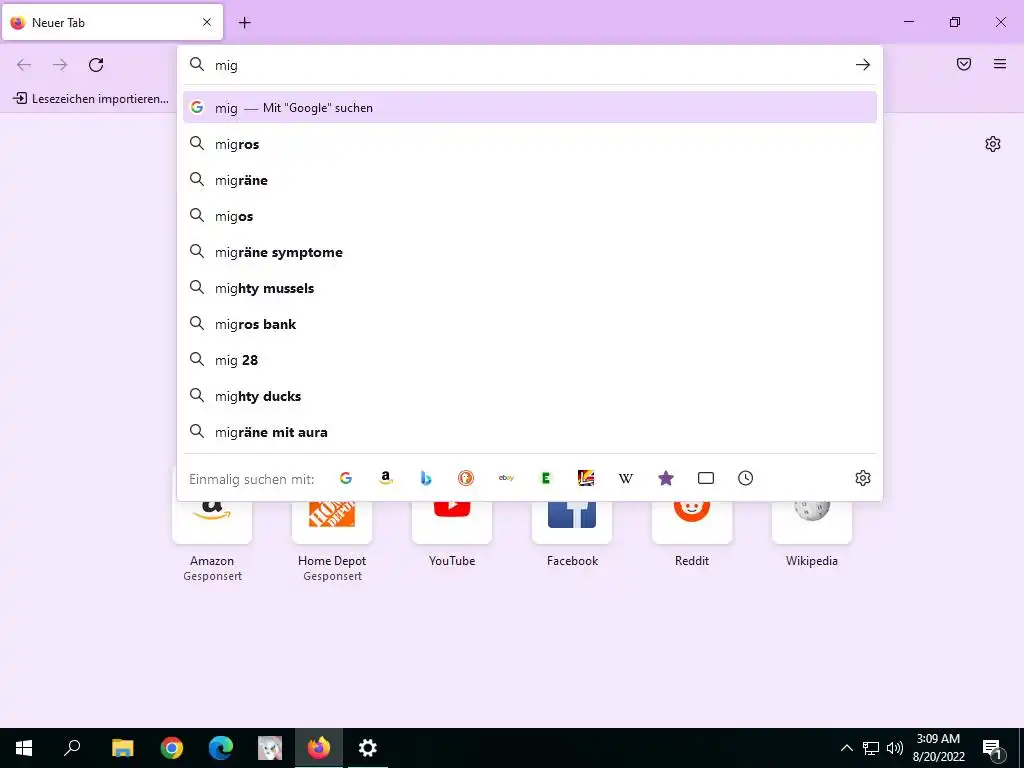
Task: Pick the 'migräne mit aura' suggestion
Action: [530, 432]
